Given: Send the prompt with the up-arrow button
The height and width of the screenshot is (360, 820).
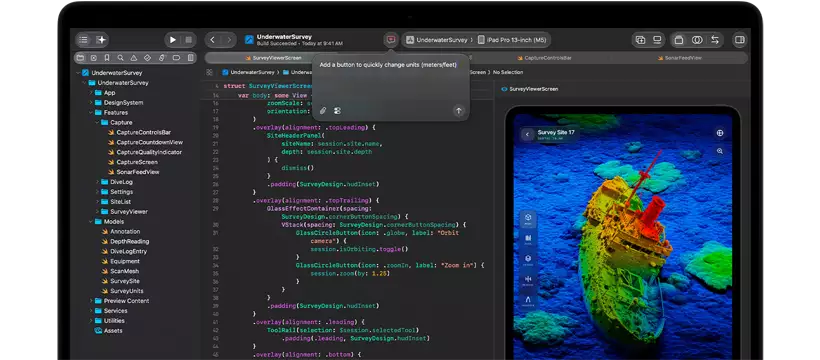Looking at the screenshot, I should [459, 111].
